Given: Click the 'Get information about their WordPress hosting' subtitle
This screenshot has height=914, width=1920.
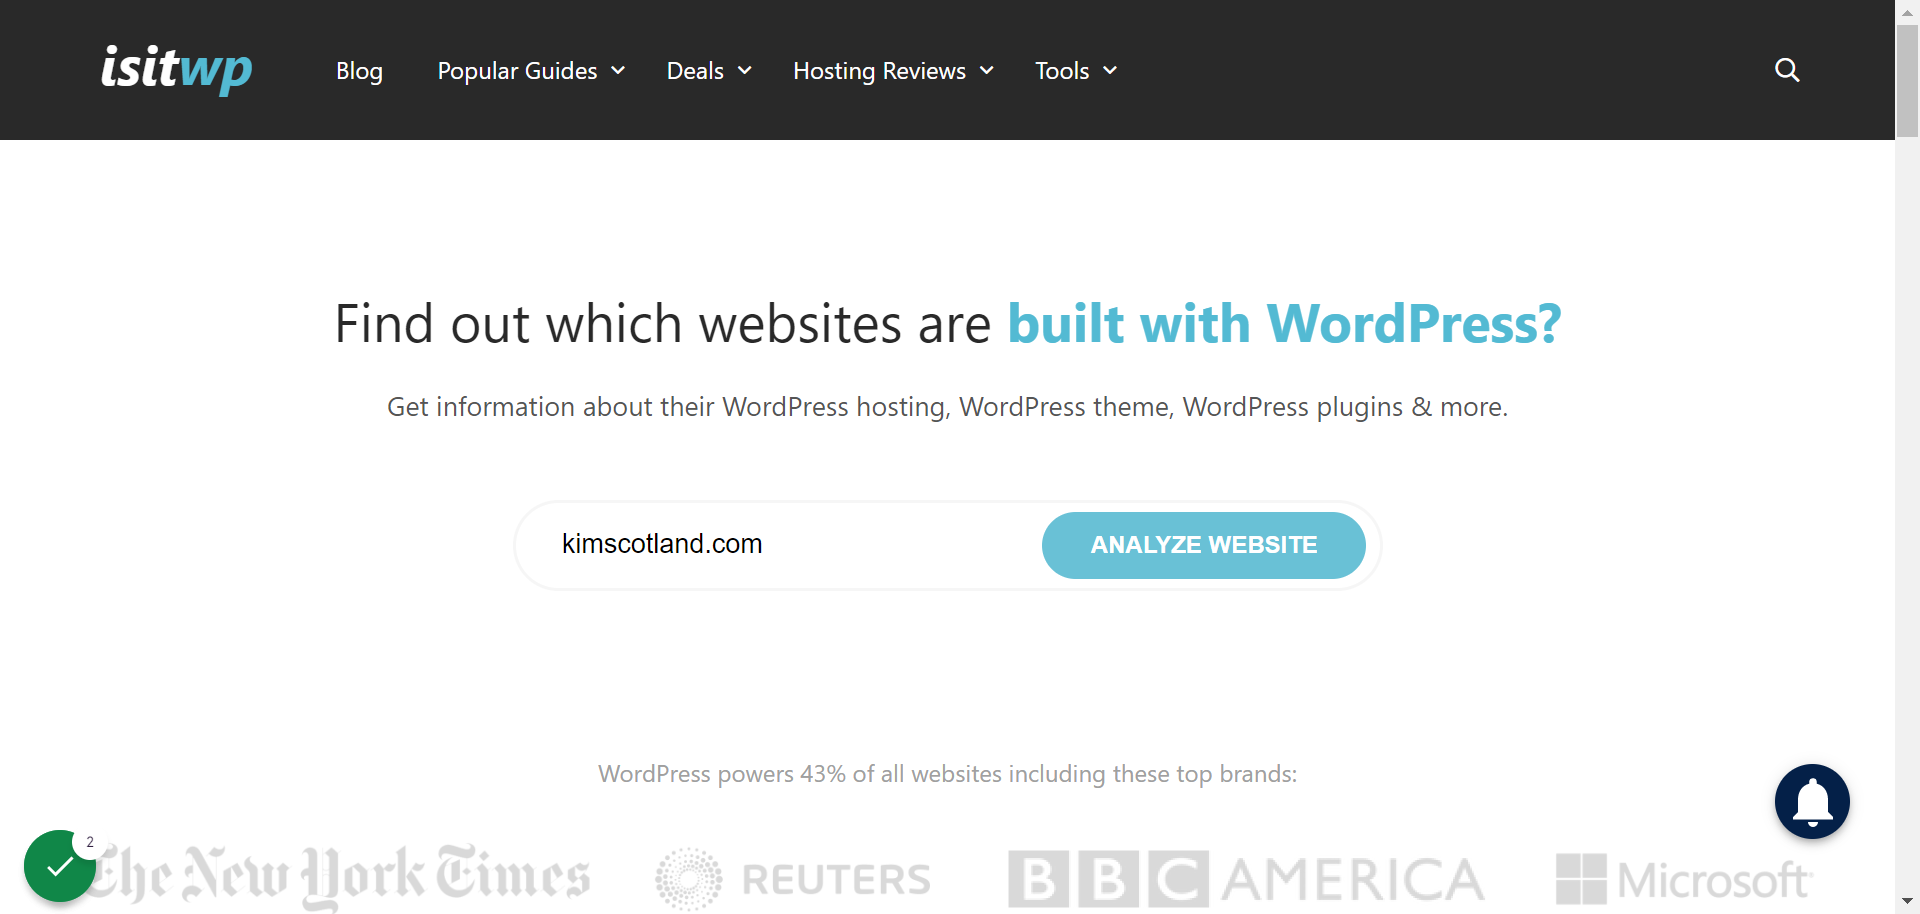Looking at the screenshot, I should [947, 407].
